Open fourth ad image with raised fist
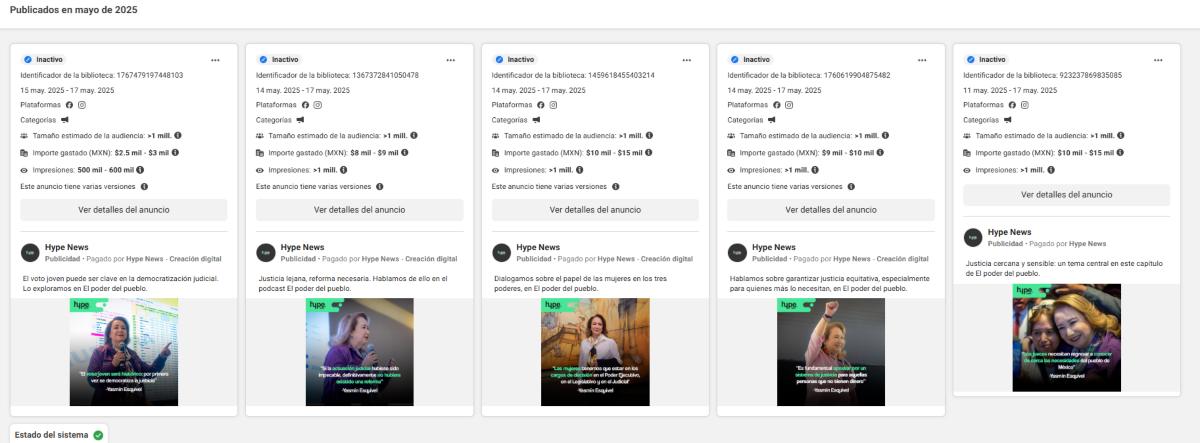Image resolution: width=1200 pixels, height=443 pixels. click(x=831, y=352)
